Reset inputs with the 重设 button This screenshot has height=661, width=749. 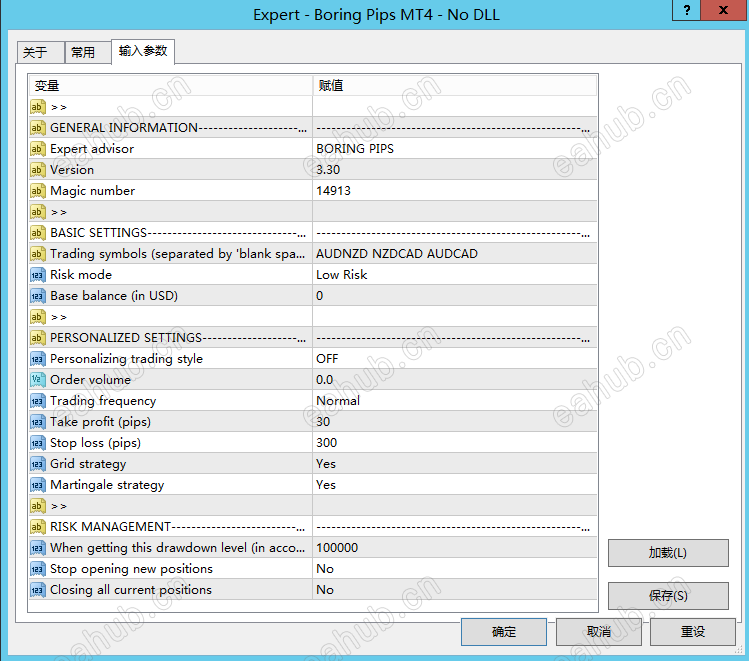[x=693, y=632]
